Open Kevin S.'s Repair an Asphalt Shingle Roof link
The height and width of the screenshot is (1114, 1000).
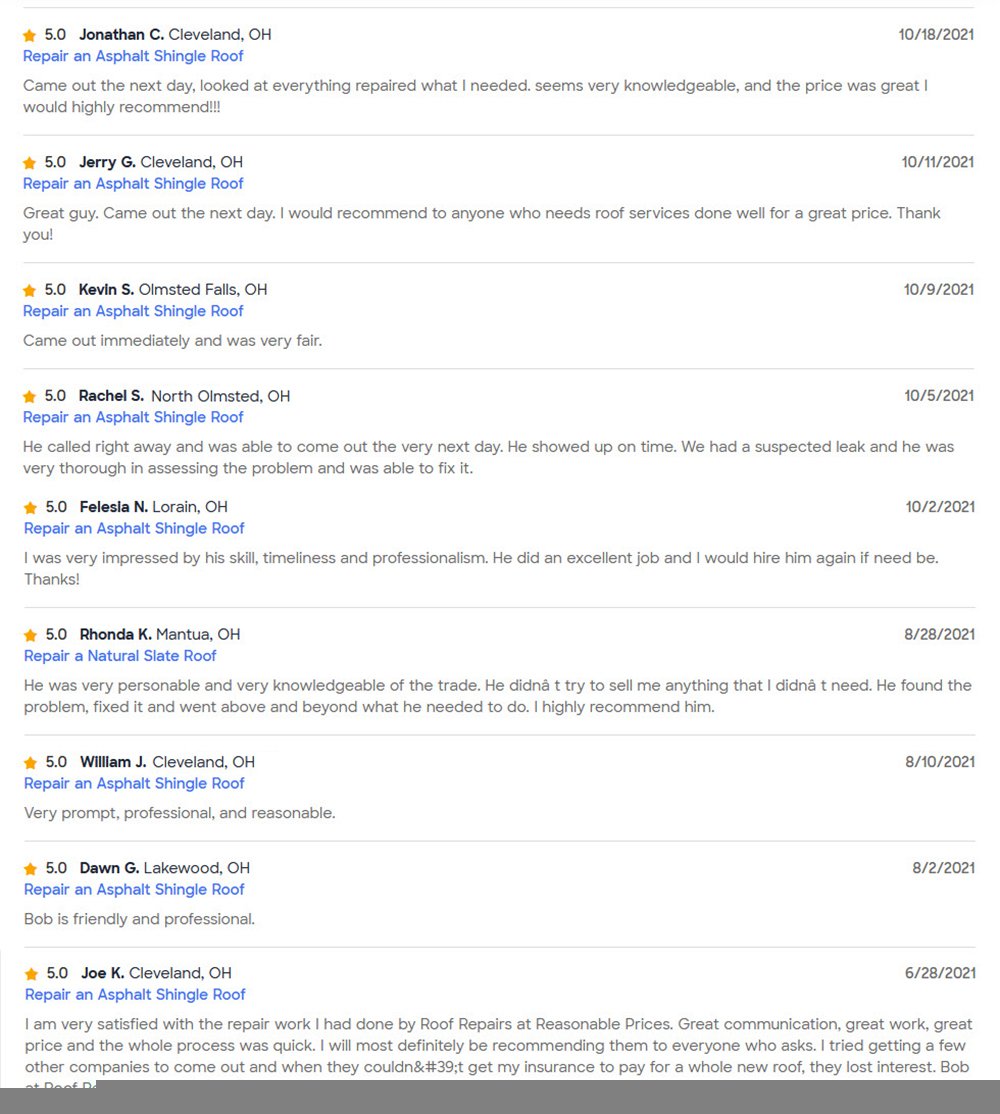133,311
